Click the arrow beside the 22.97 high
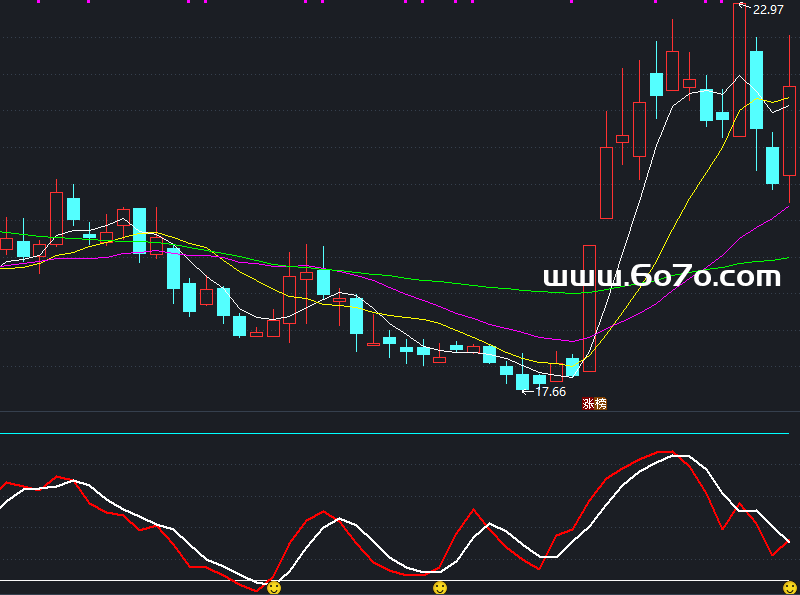 [x=743, y=7]
